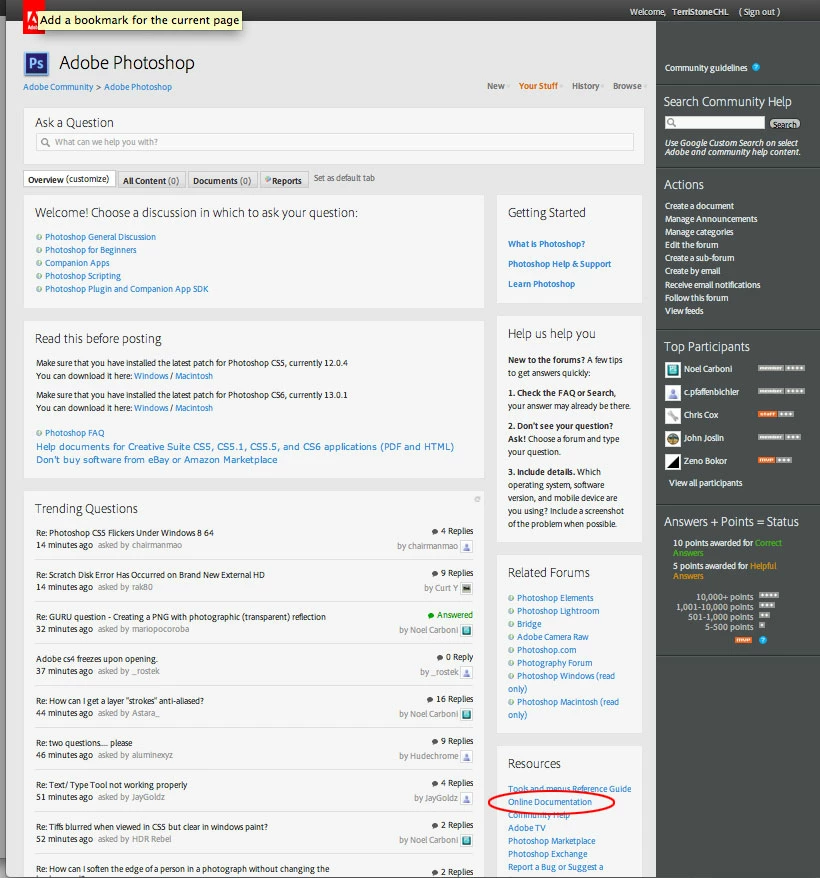Open Online Documentation resource link
The height and width of the screenshot is (878, 820).
pyautogui.click(x=549, y=802)
